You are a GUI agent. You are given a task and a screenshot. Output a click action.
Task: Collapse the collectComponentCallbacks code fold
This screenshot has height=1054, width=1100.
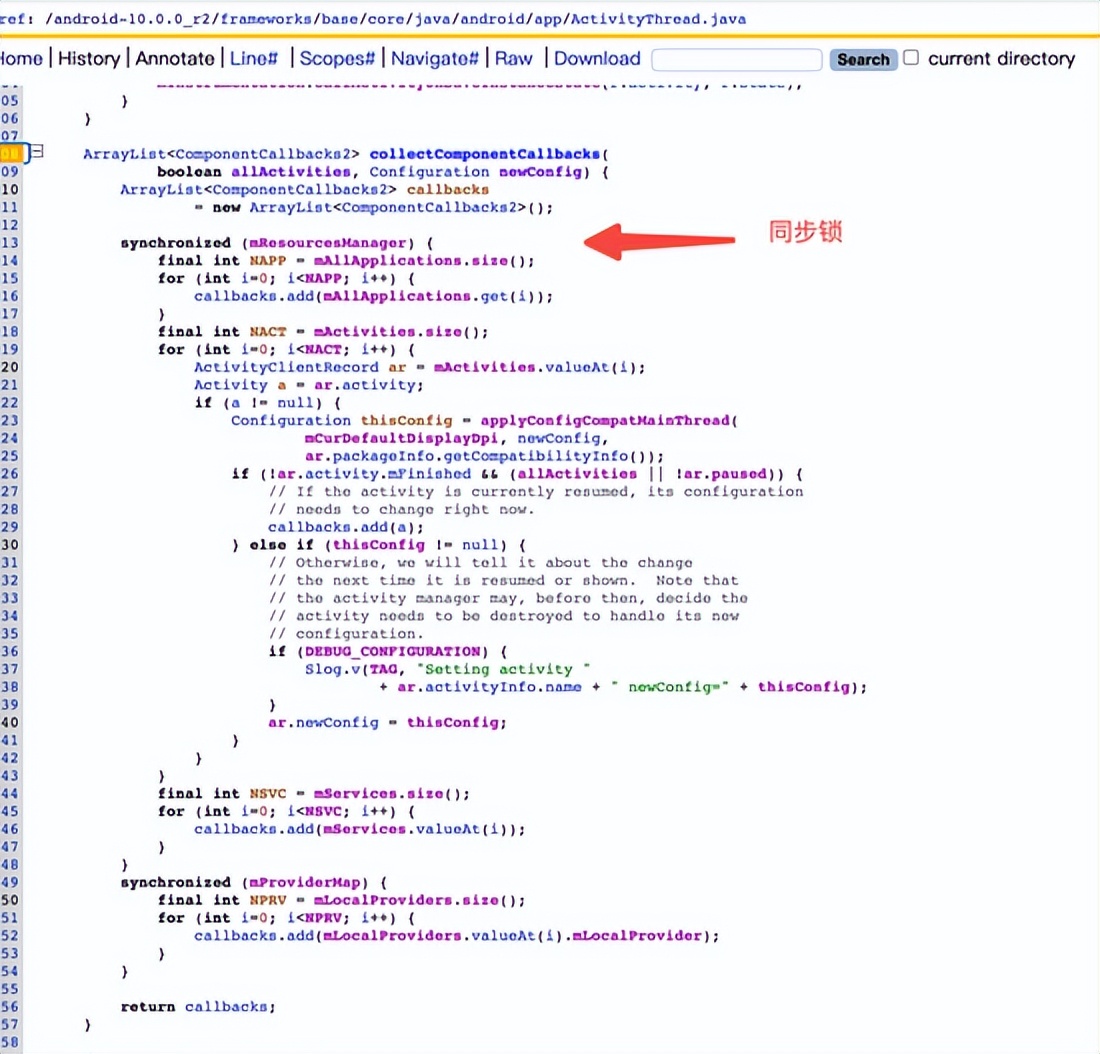pyautogui.click(x=36, y=153)
